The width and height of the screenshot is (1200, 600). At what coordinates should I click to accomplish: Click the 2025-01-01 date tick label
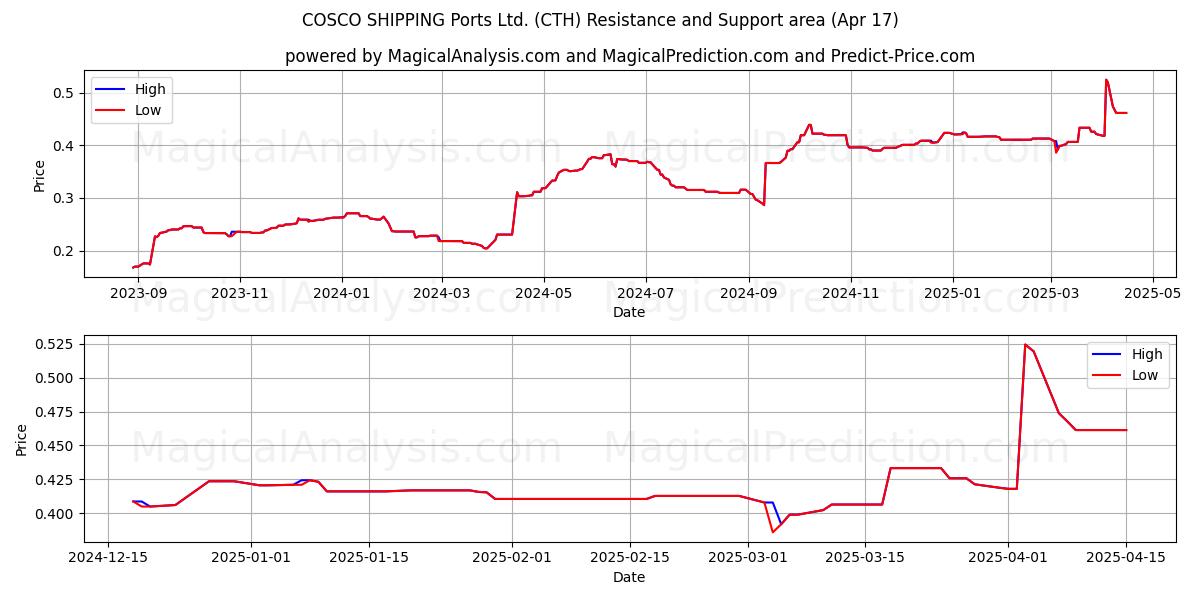coord(251,559)
